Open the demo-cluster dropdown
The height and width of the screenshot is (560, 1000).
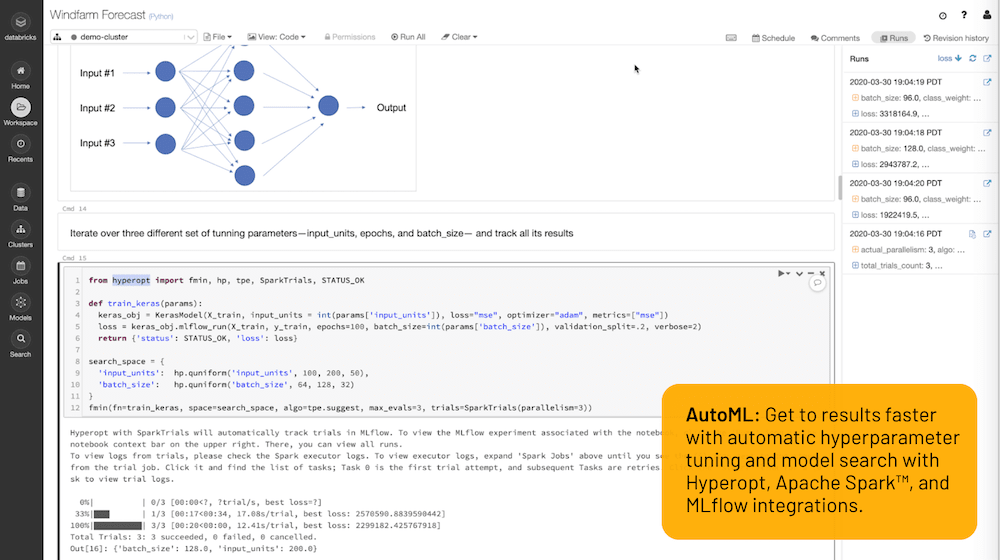click(x=124, y=37)
